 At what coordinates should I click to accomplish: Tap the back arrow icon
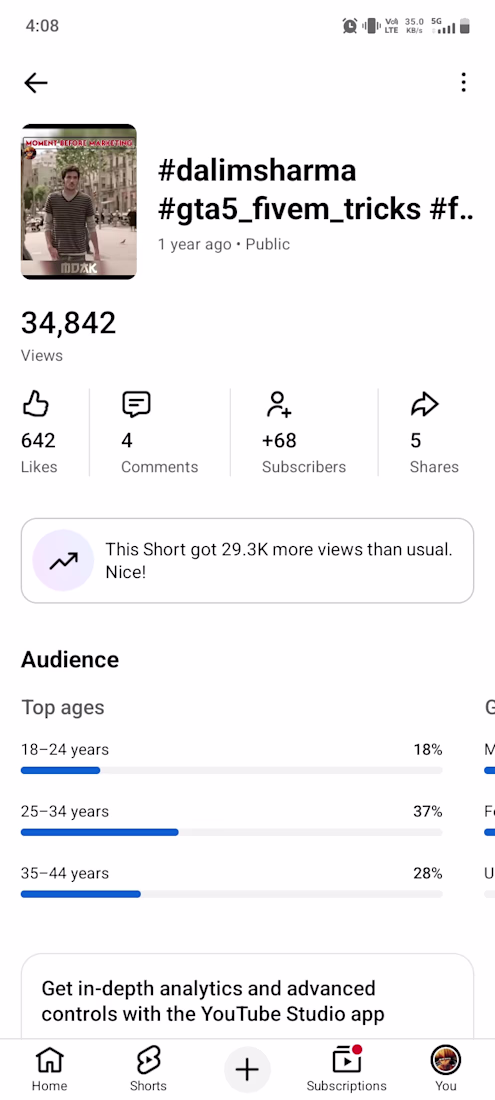point(36,83)
